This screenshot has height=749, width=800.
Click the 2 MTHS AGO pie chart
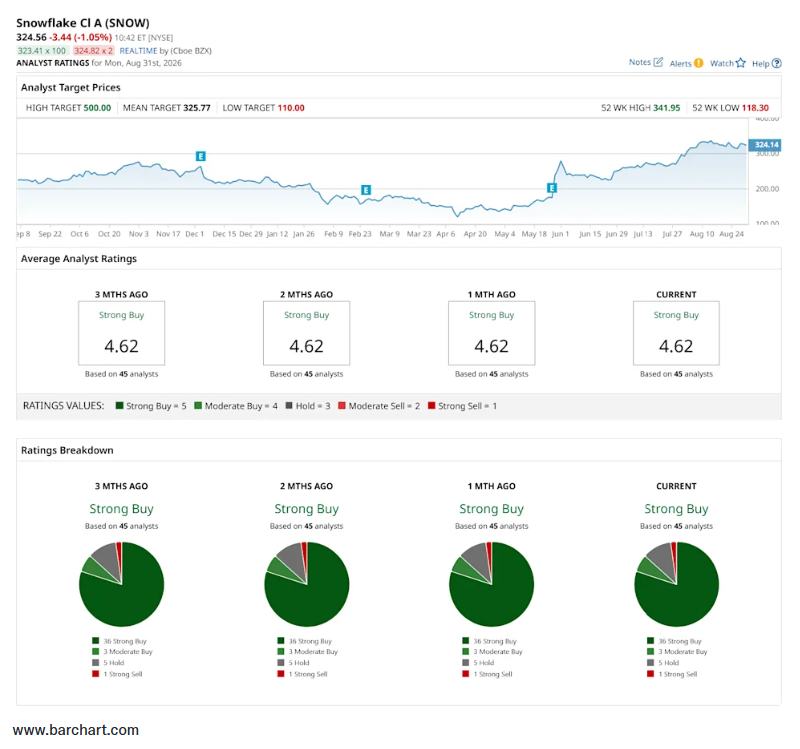coord(307,584)
